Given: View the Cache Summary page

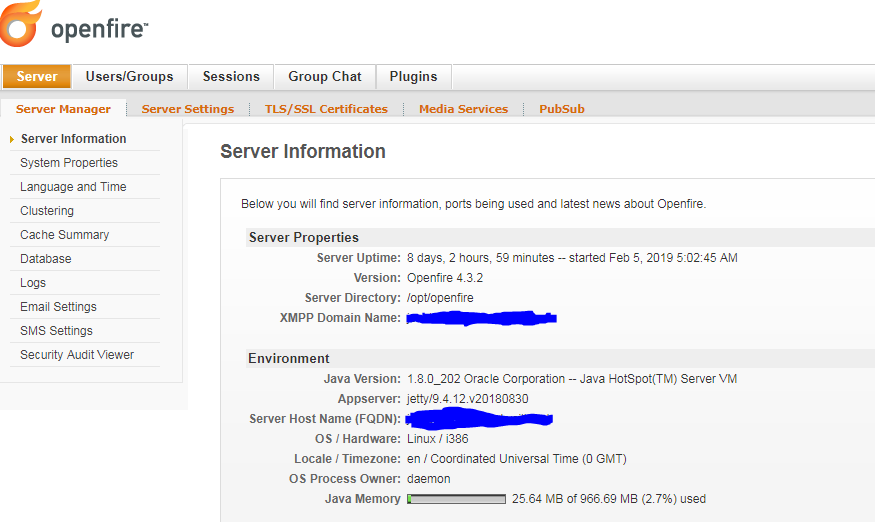Looking at the screenshot, I should coord(64,234).
